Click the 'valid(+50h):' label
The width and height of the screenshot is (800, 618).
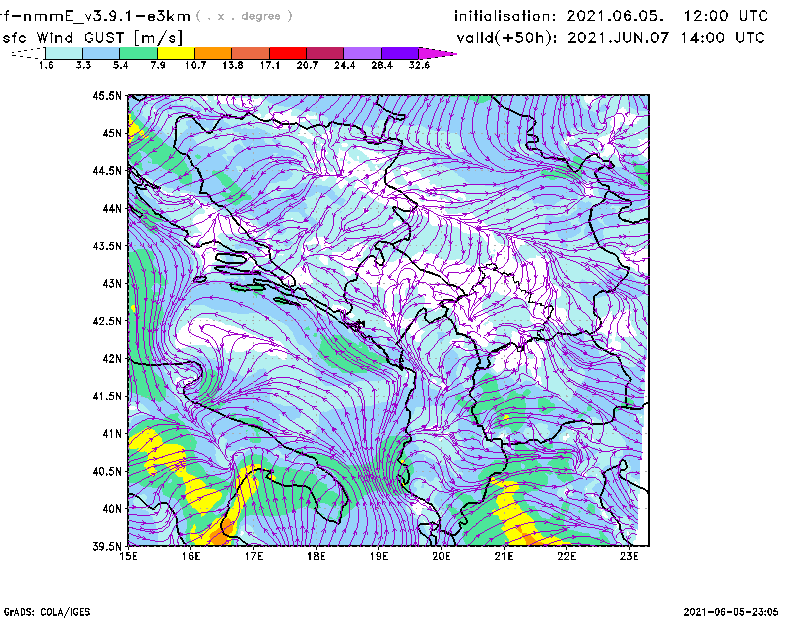click(x=507, y=38)
